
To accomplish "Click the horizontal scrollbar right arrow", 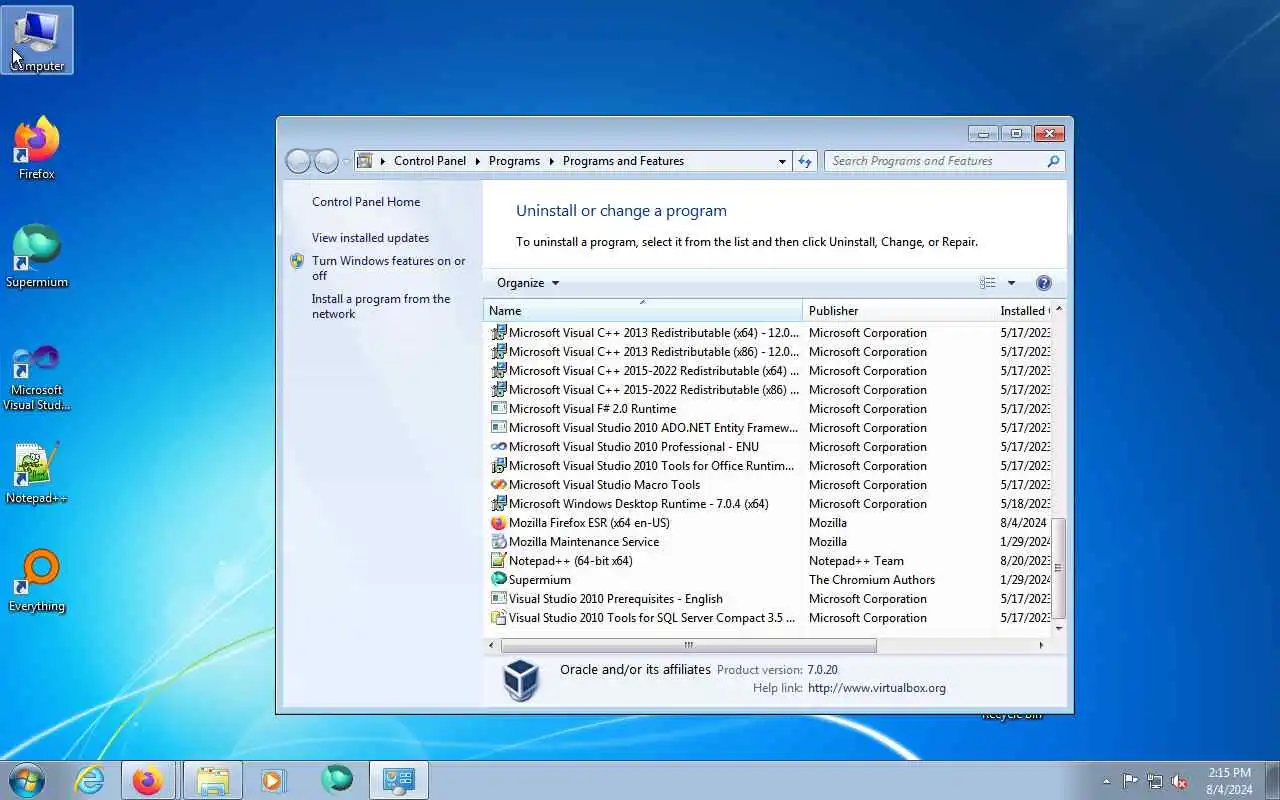I will click(x=1041, y=646).
